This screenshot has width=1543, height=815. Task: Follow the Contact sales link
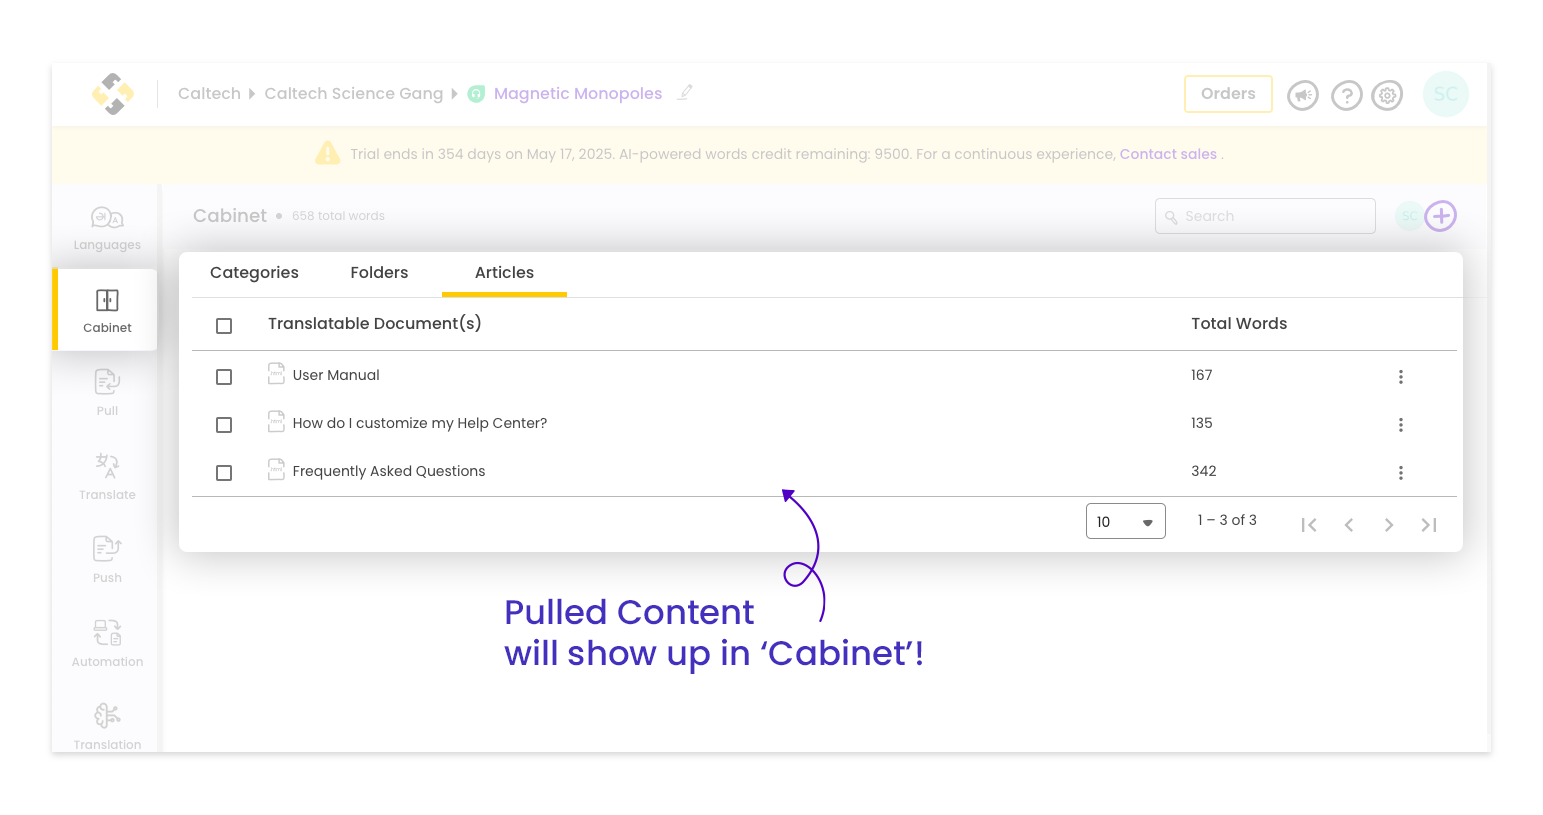[x=1168, y=154]
